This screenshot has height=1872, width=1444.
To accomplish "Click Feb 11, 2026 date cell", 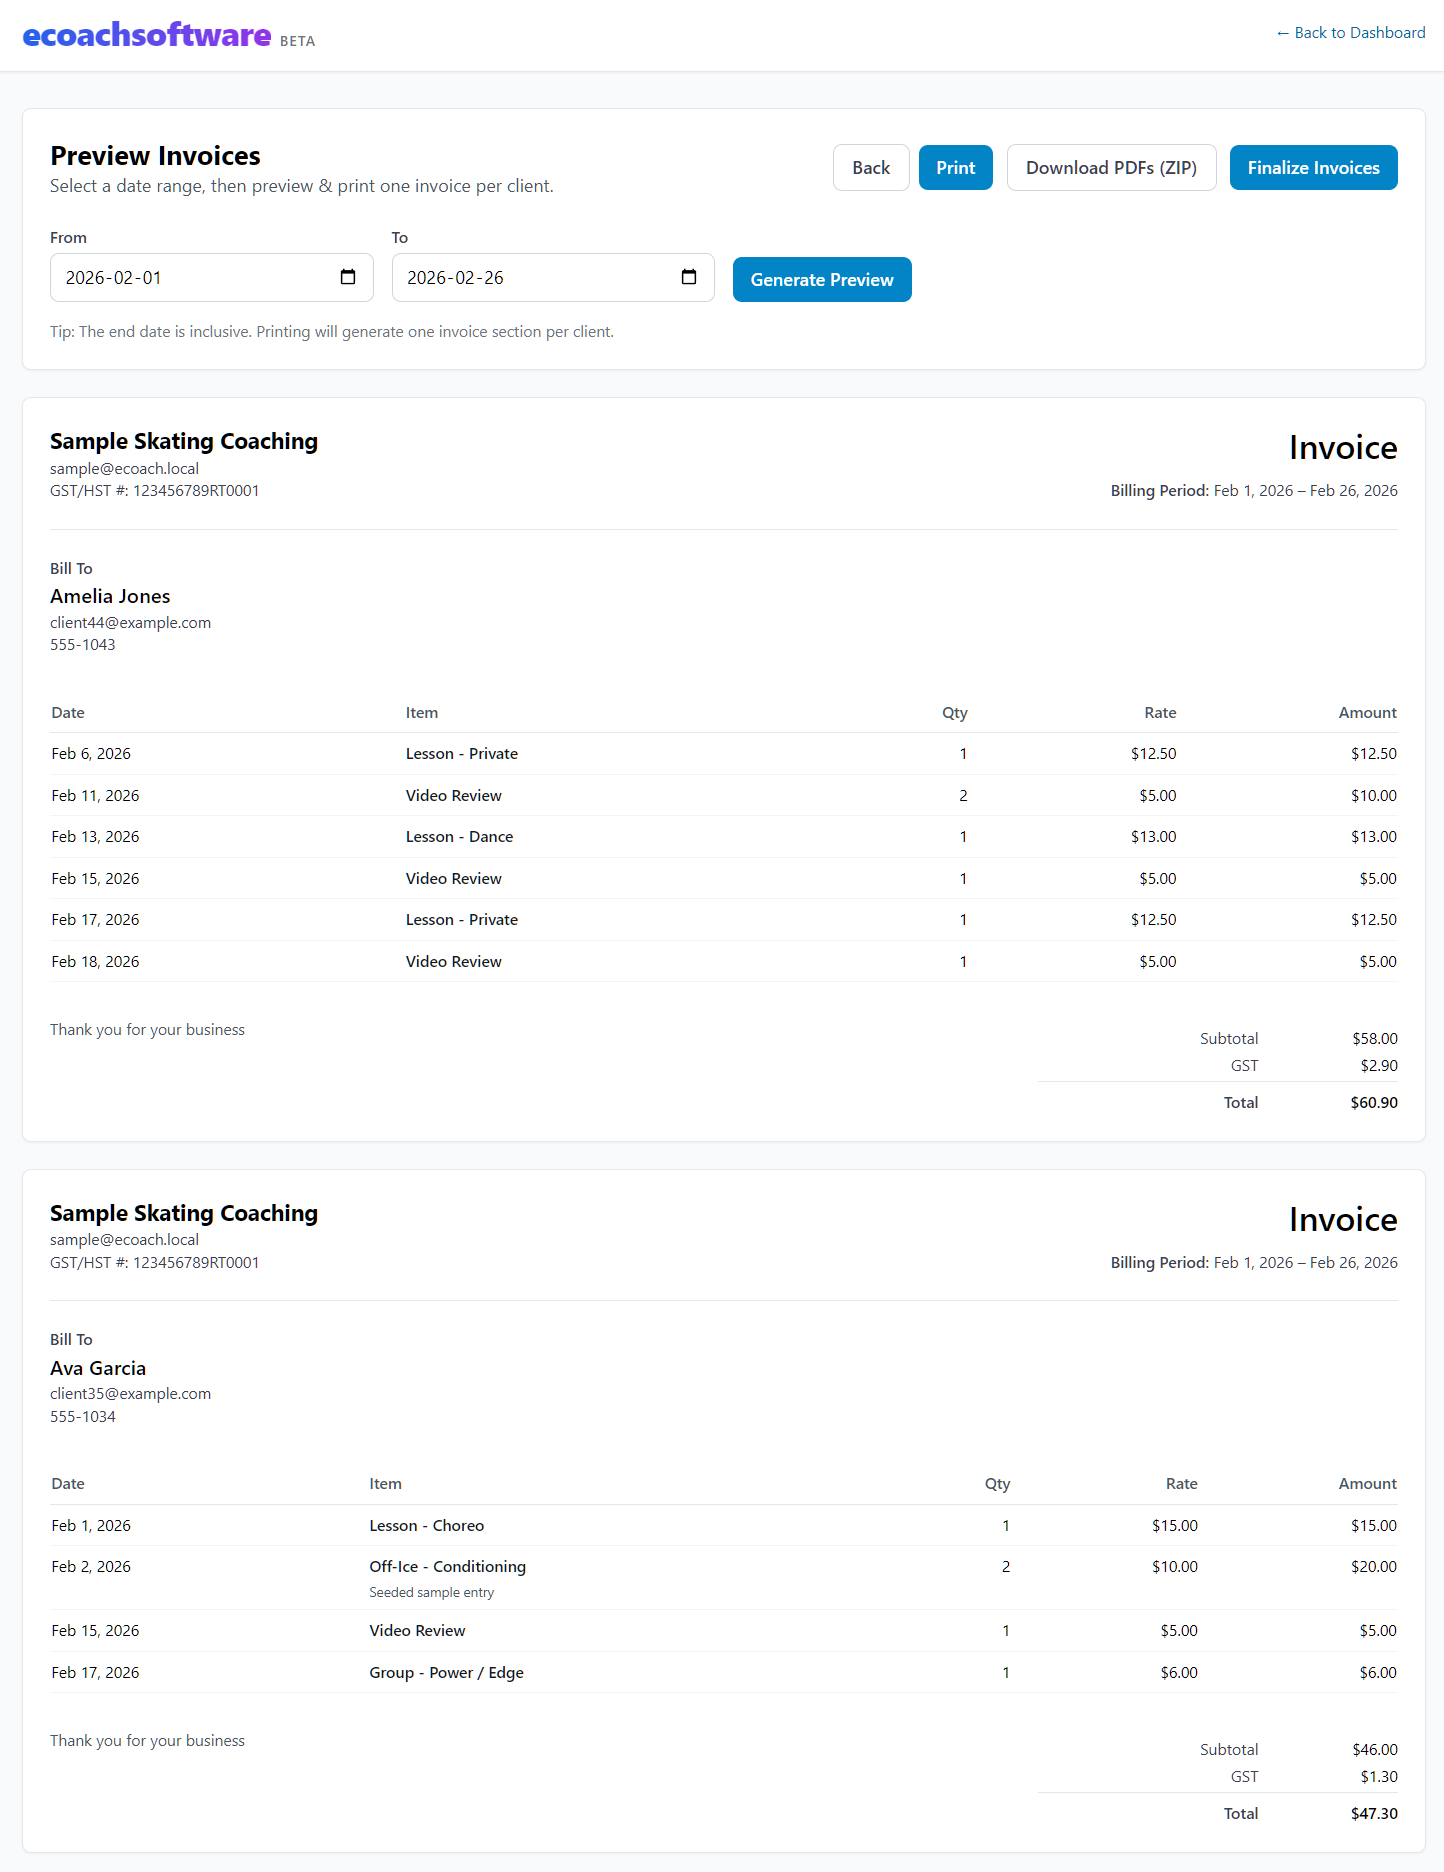I will coord(95,796).
